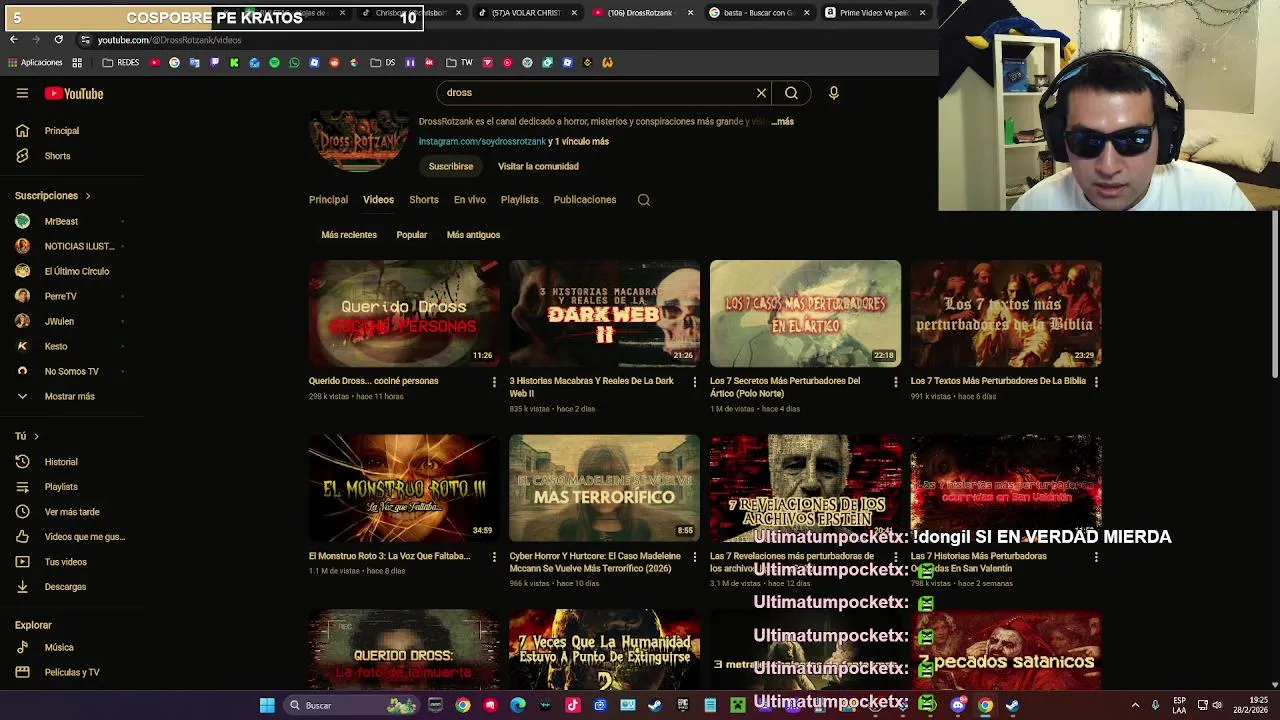Filter videos by Popular
The image size is (1280, 720).
click(x=412, y=235)
